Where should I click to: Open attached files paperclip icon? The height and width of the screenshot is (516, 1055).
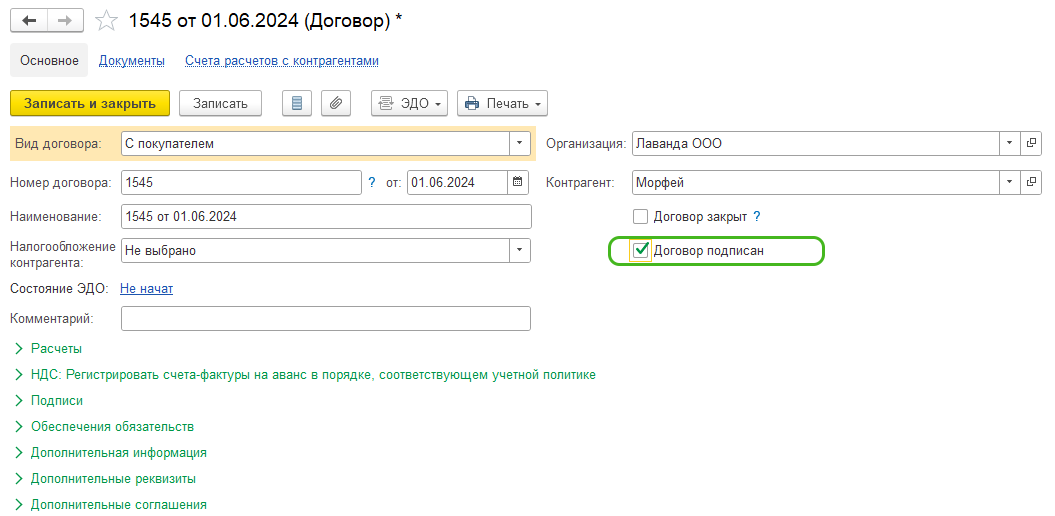tap(336, 103)
